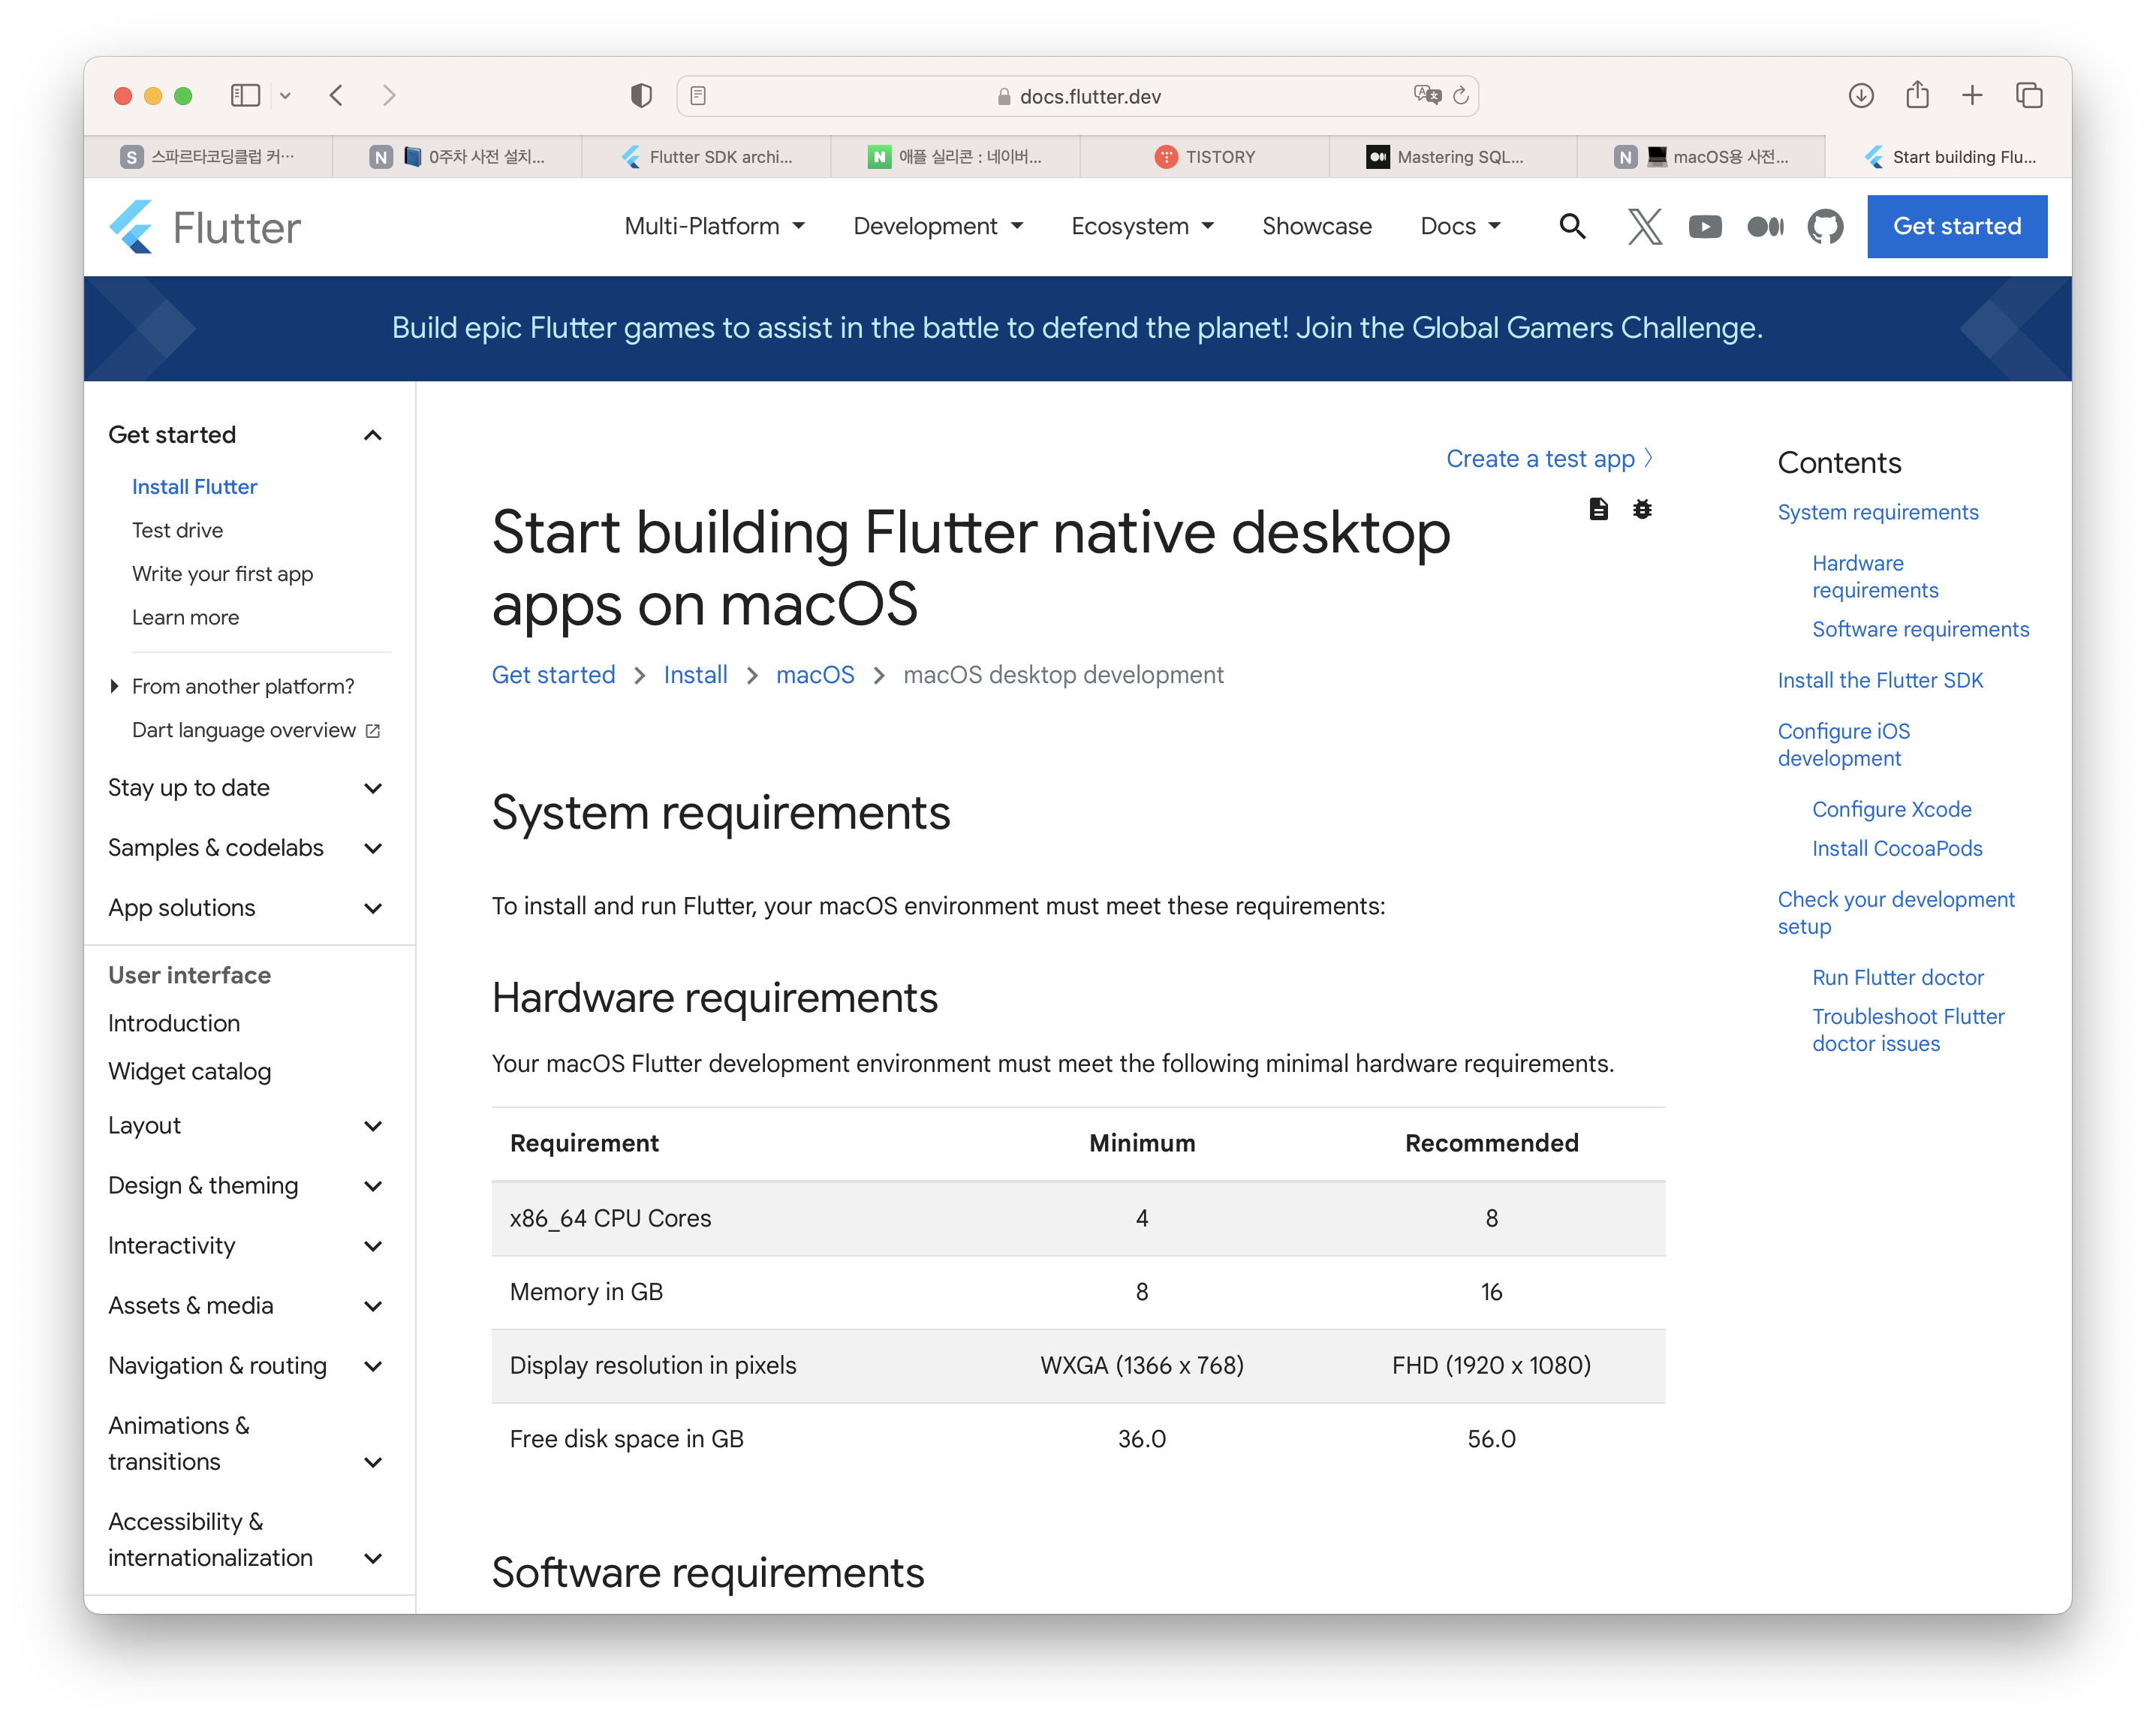
Task: Click the blue Get started button
Action: point(1956,226)
